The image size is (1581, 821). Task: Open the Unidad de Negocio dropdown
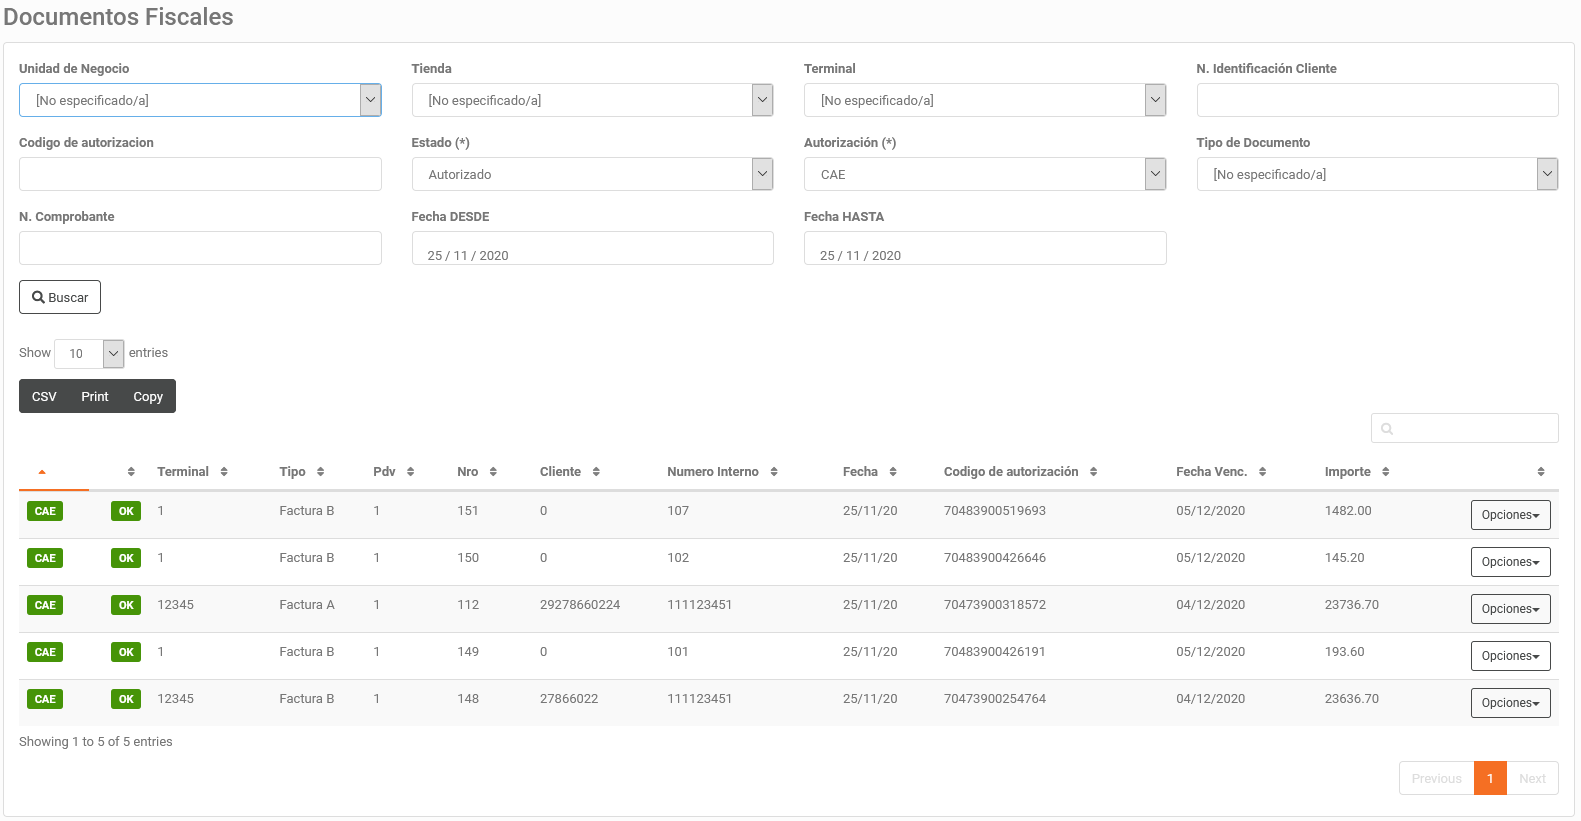point(200,100)
